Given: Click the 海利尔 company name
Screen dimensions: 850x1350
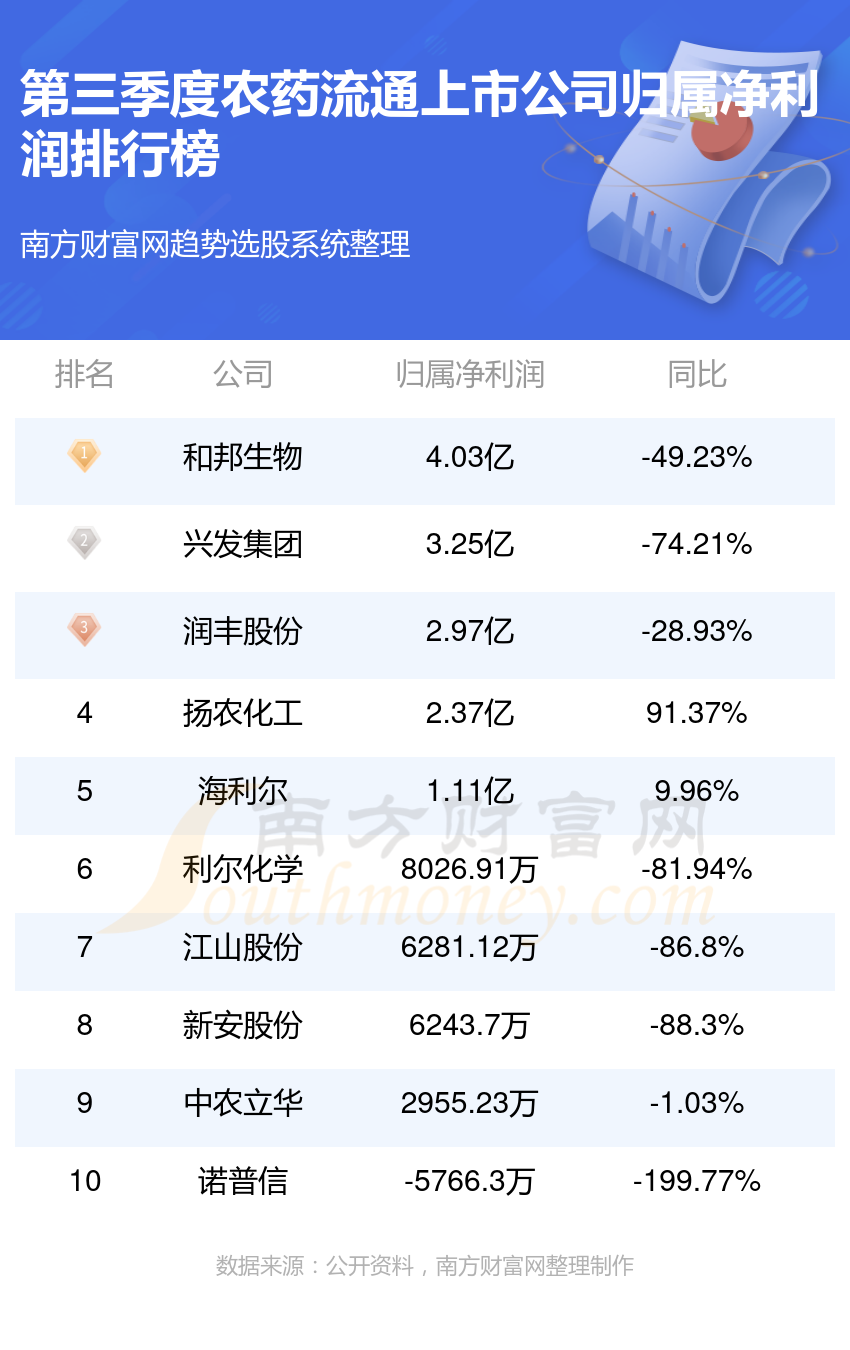Looking at the screenshot, I should pos(243,791).
